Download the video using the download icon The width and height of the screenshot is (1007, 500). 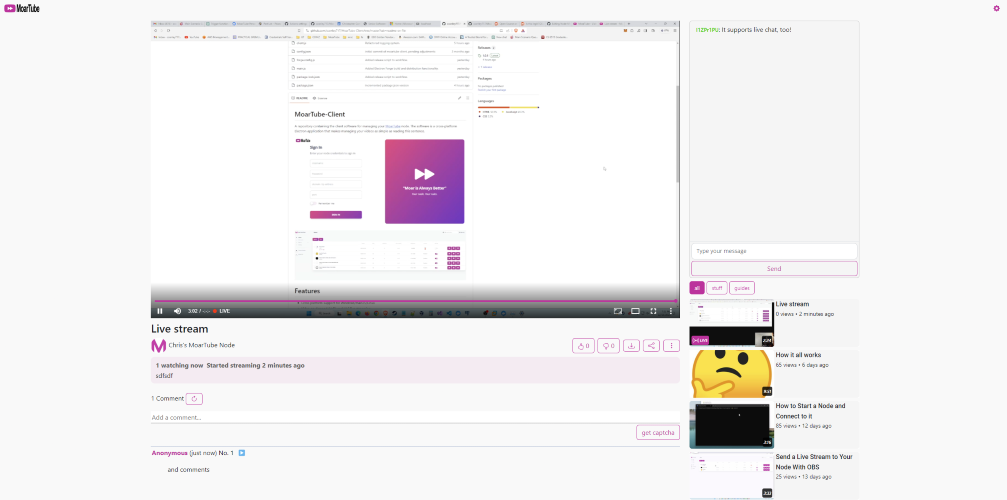631,346
